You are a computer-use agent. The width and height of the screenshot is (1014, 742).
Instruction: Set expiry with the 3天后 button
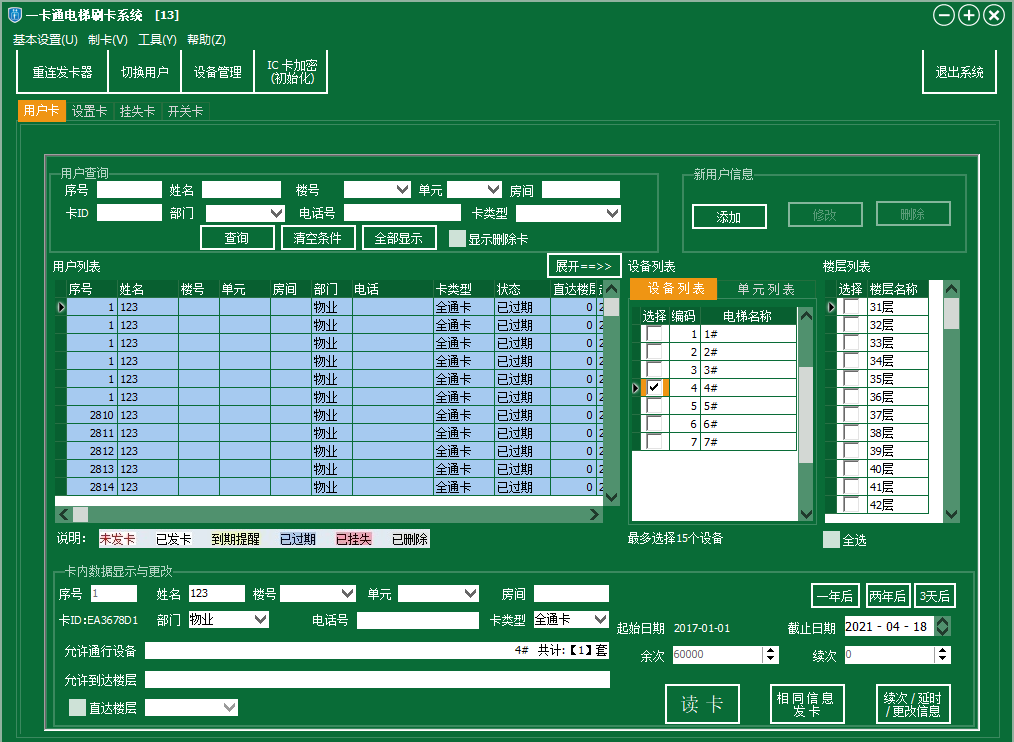click(x=934, y=596)
